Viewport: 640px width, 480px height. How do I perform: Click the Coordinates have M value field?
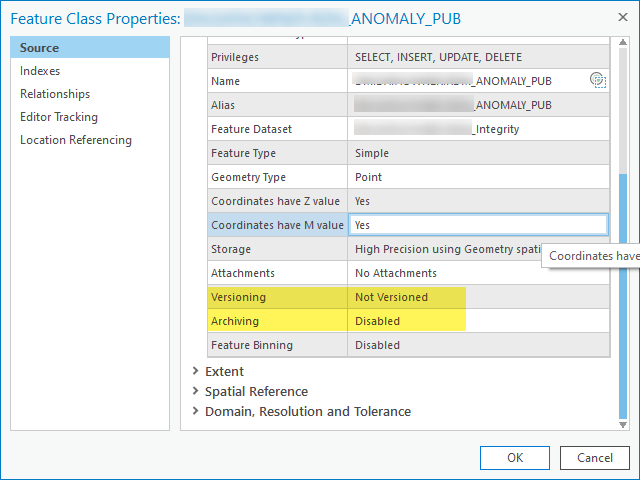(x=478, y=225)
